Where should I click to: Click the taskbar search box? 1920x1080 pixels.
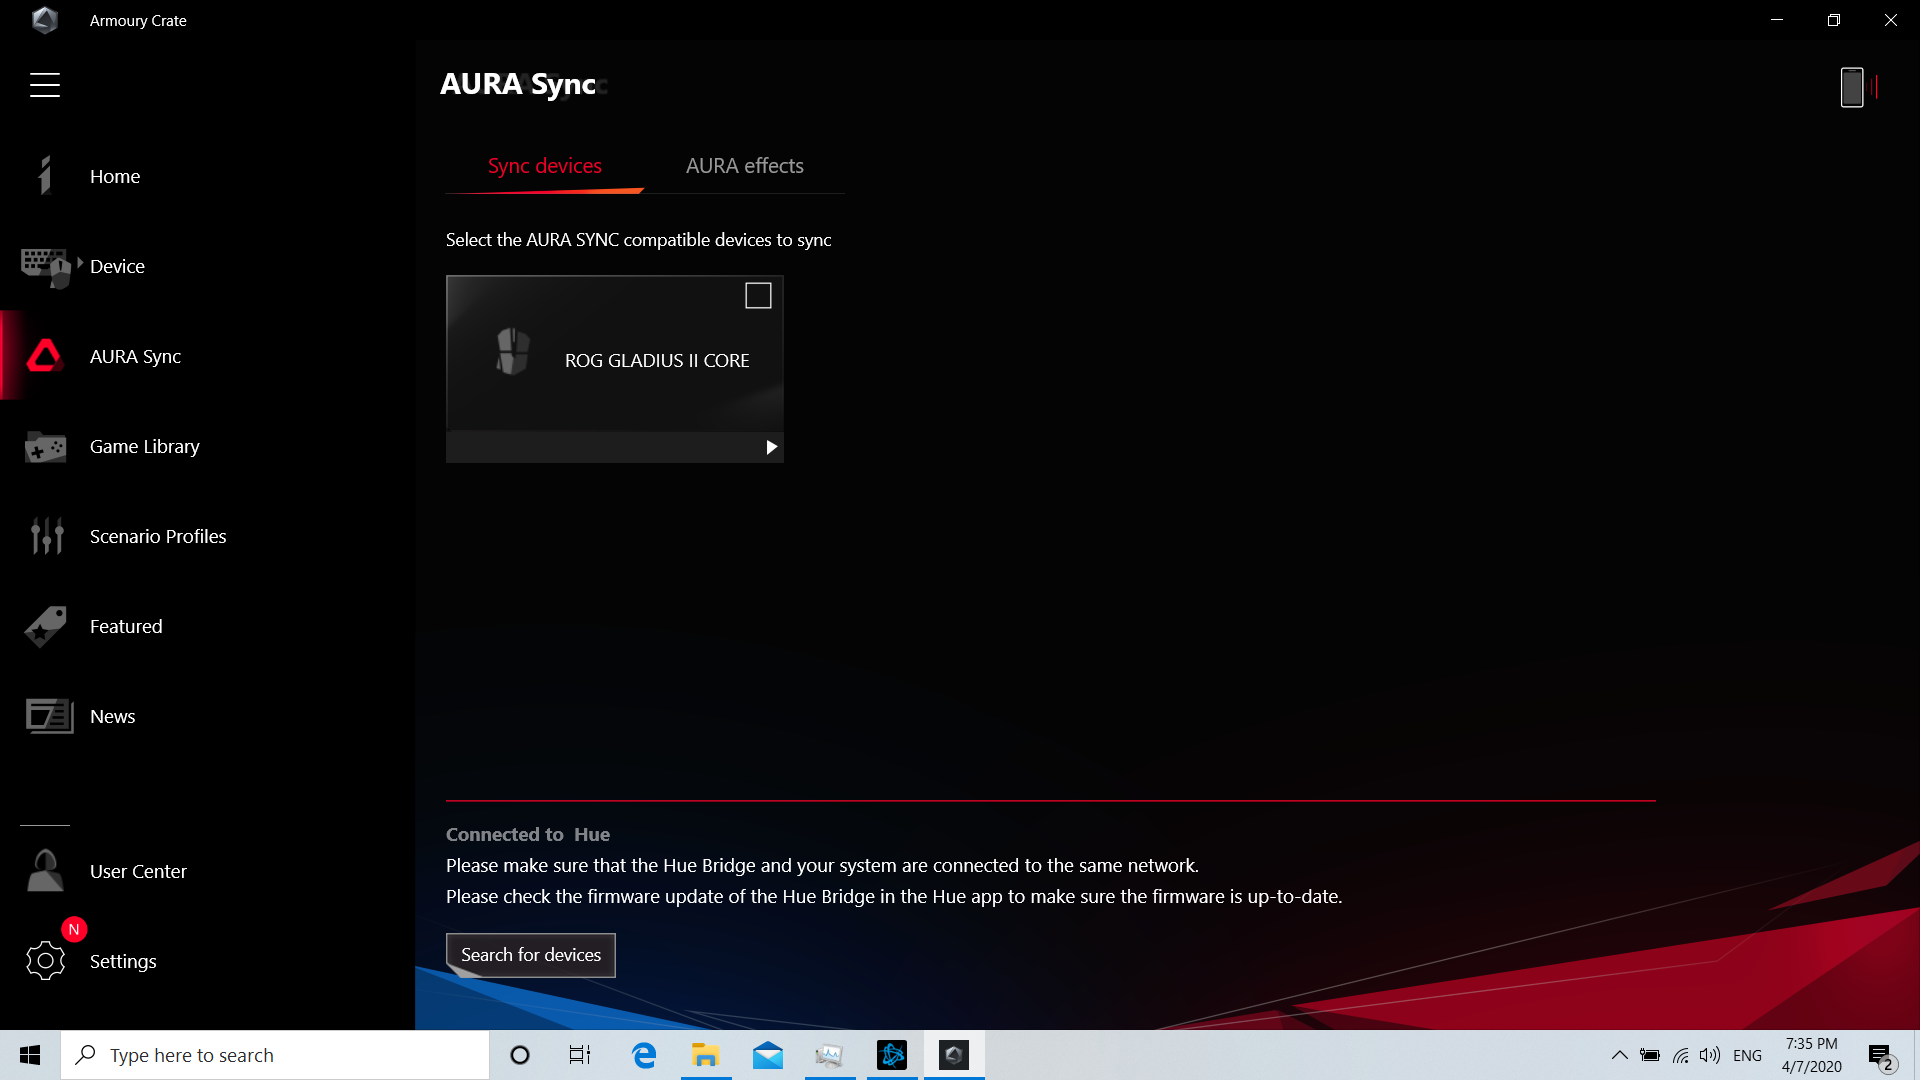(275, 1055)
